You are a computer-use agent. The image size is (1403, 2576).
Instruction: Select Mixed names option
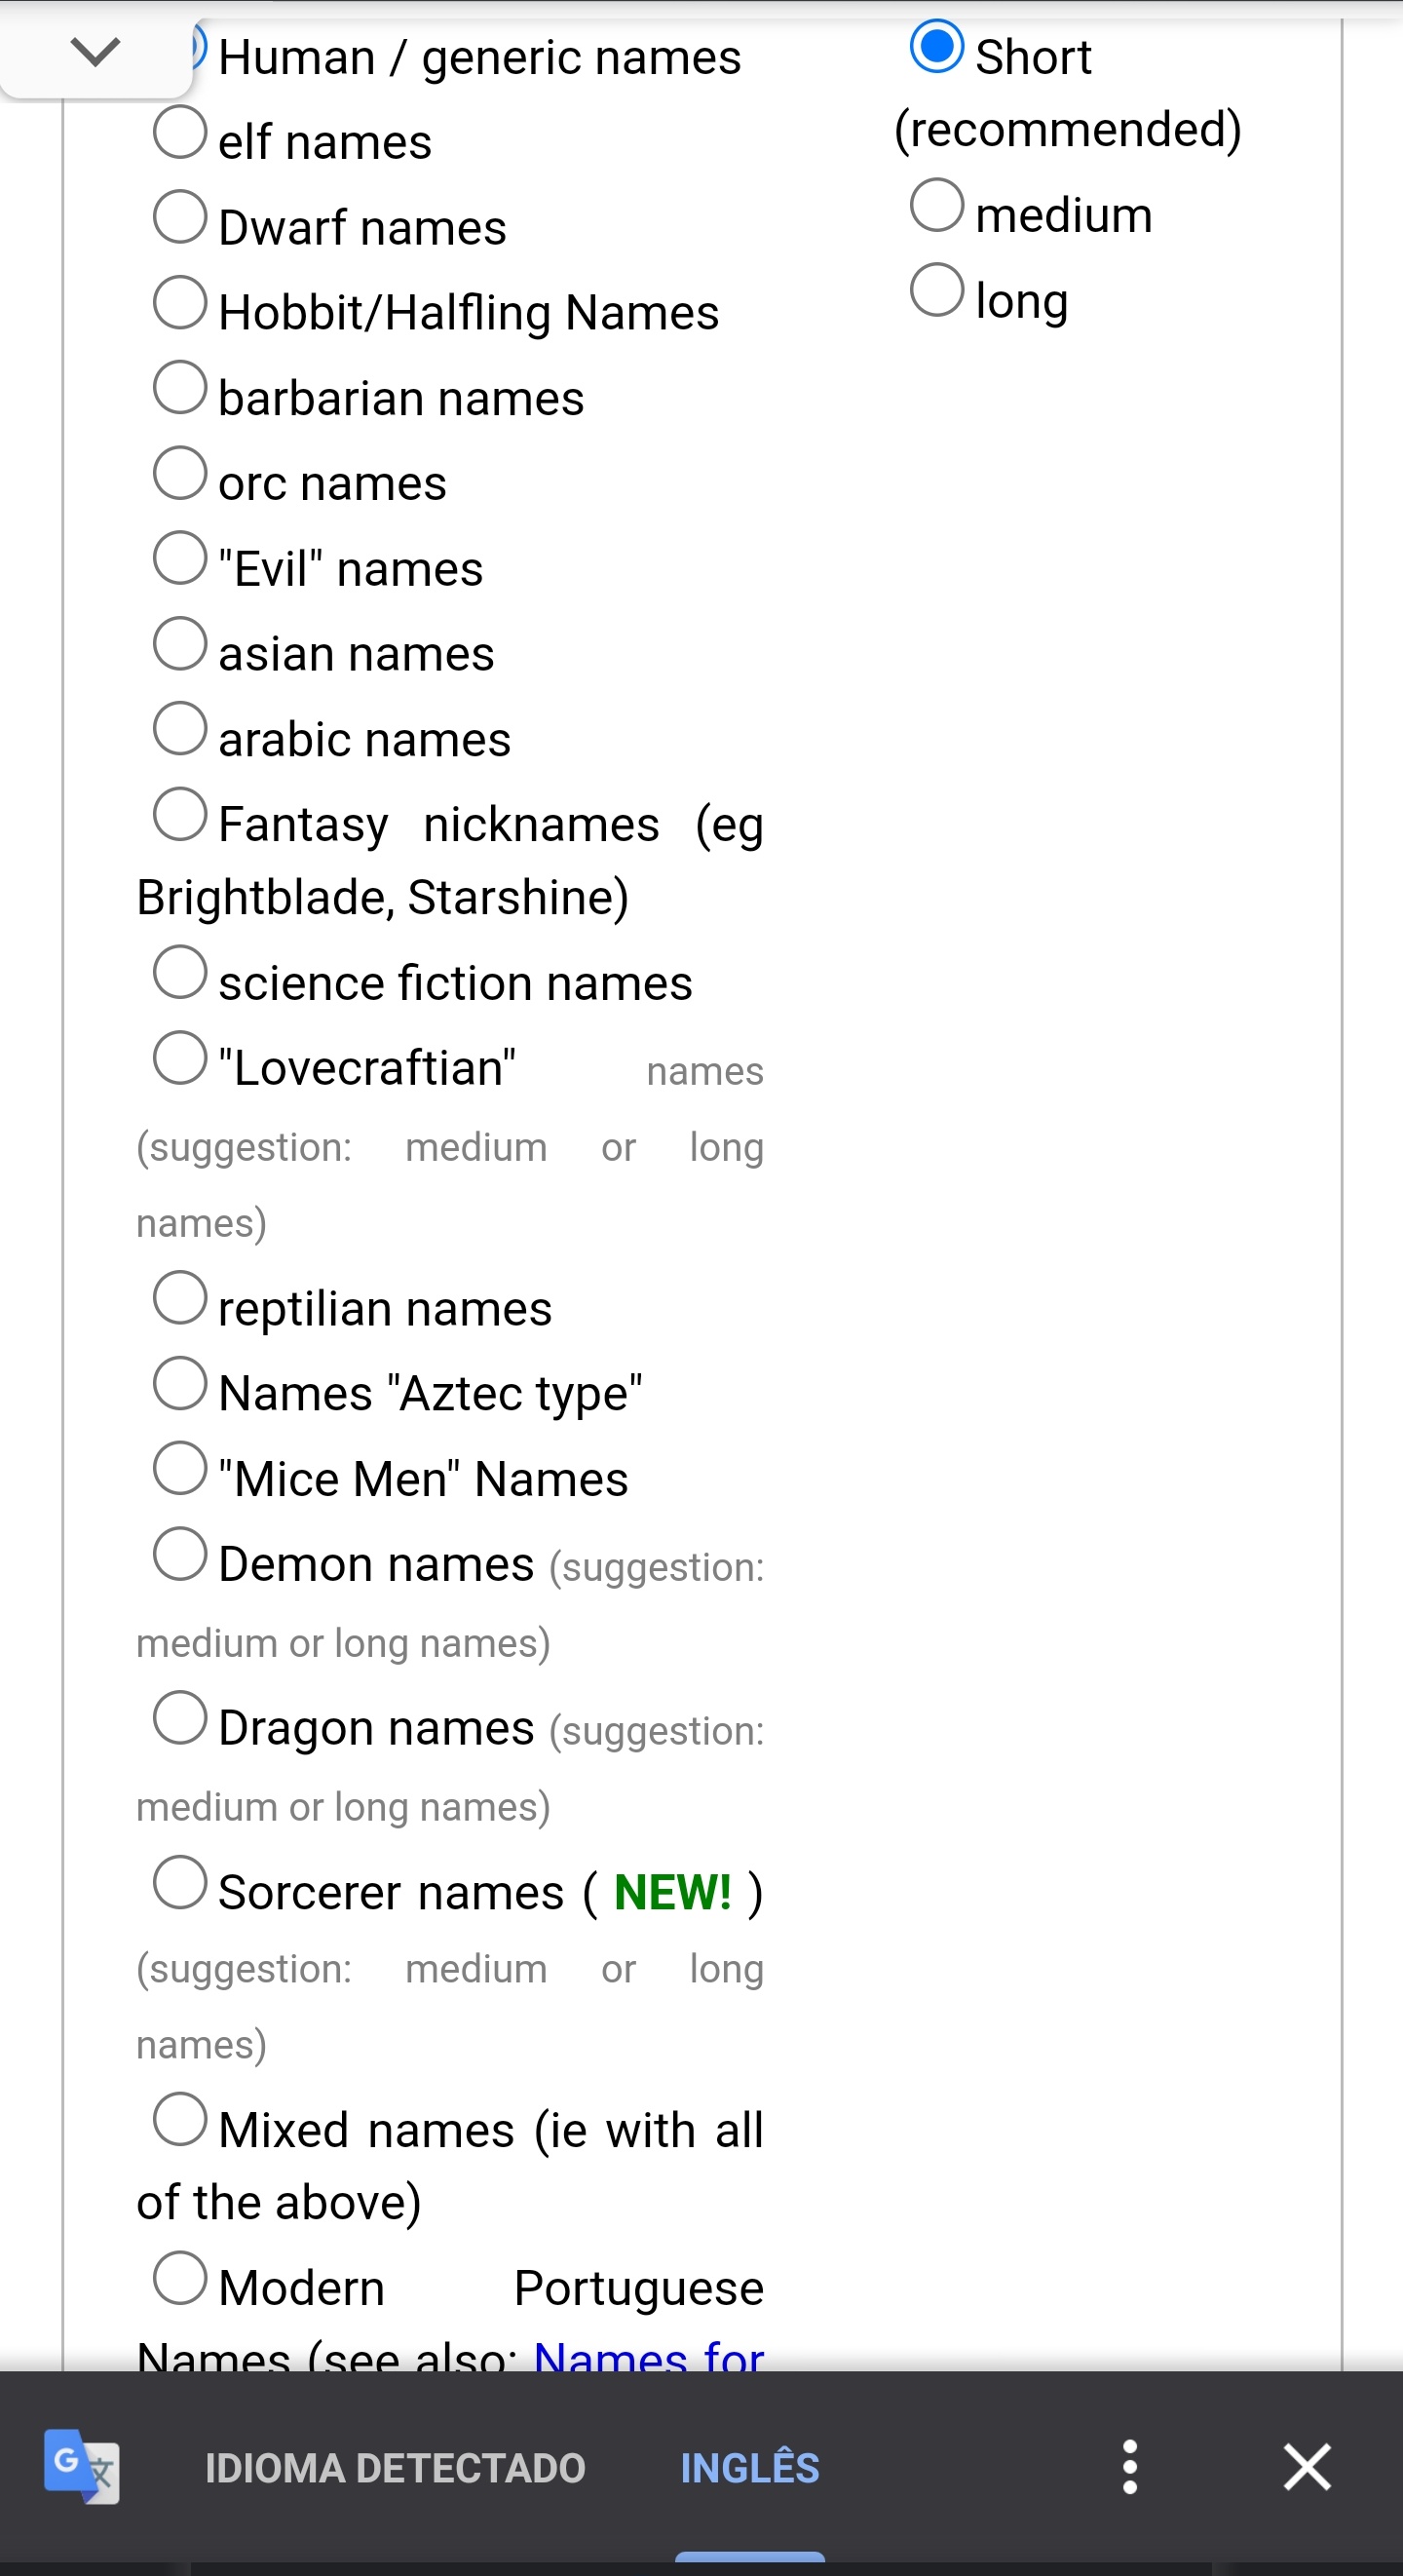pos(180,2119)
